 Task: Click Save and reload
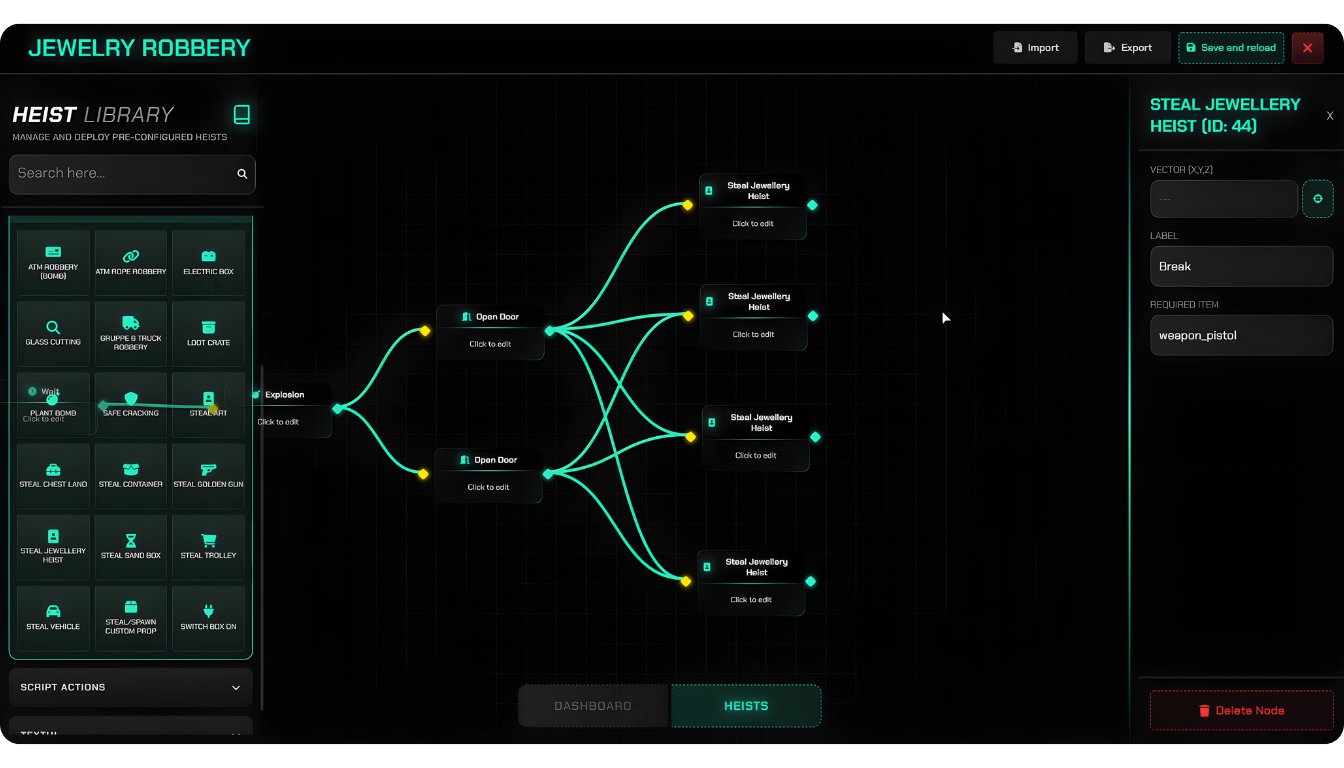pyautogui.click(x=1231, y=48)
